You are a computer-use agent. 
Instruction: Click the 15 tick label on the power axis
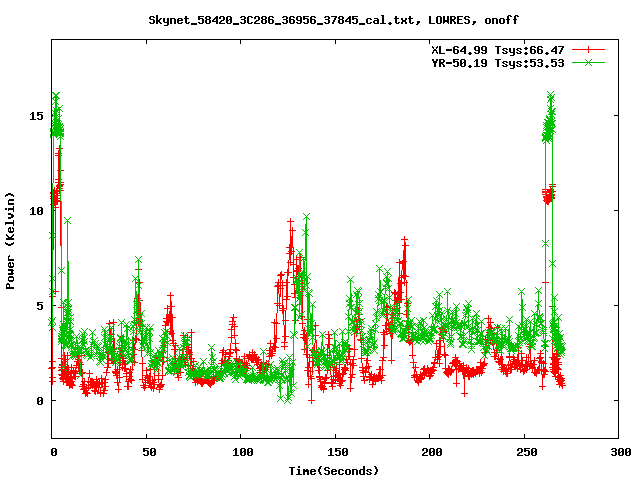tap(37, 116)
